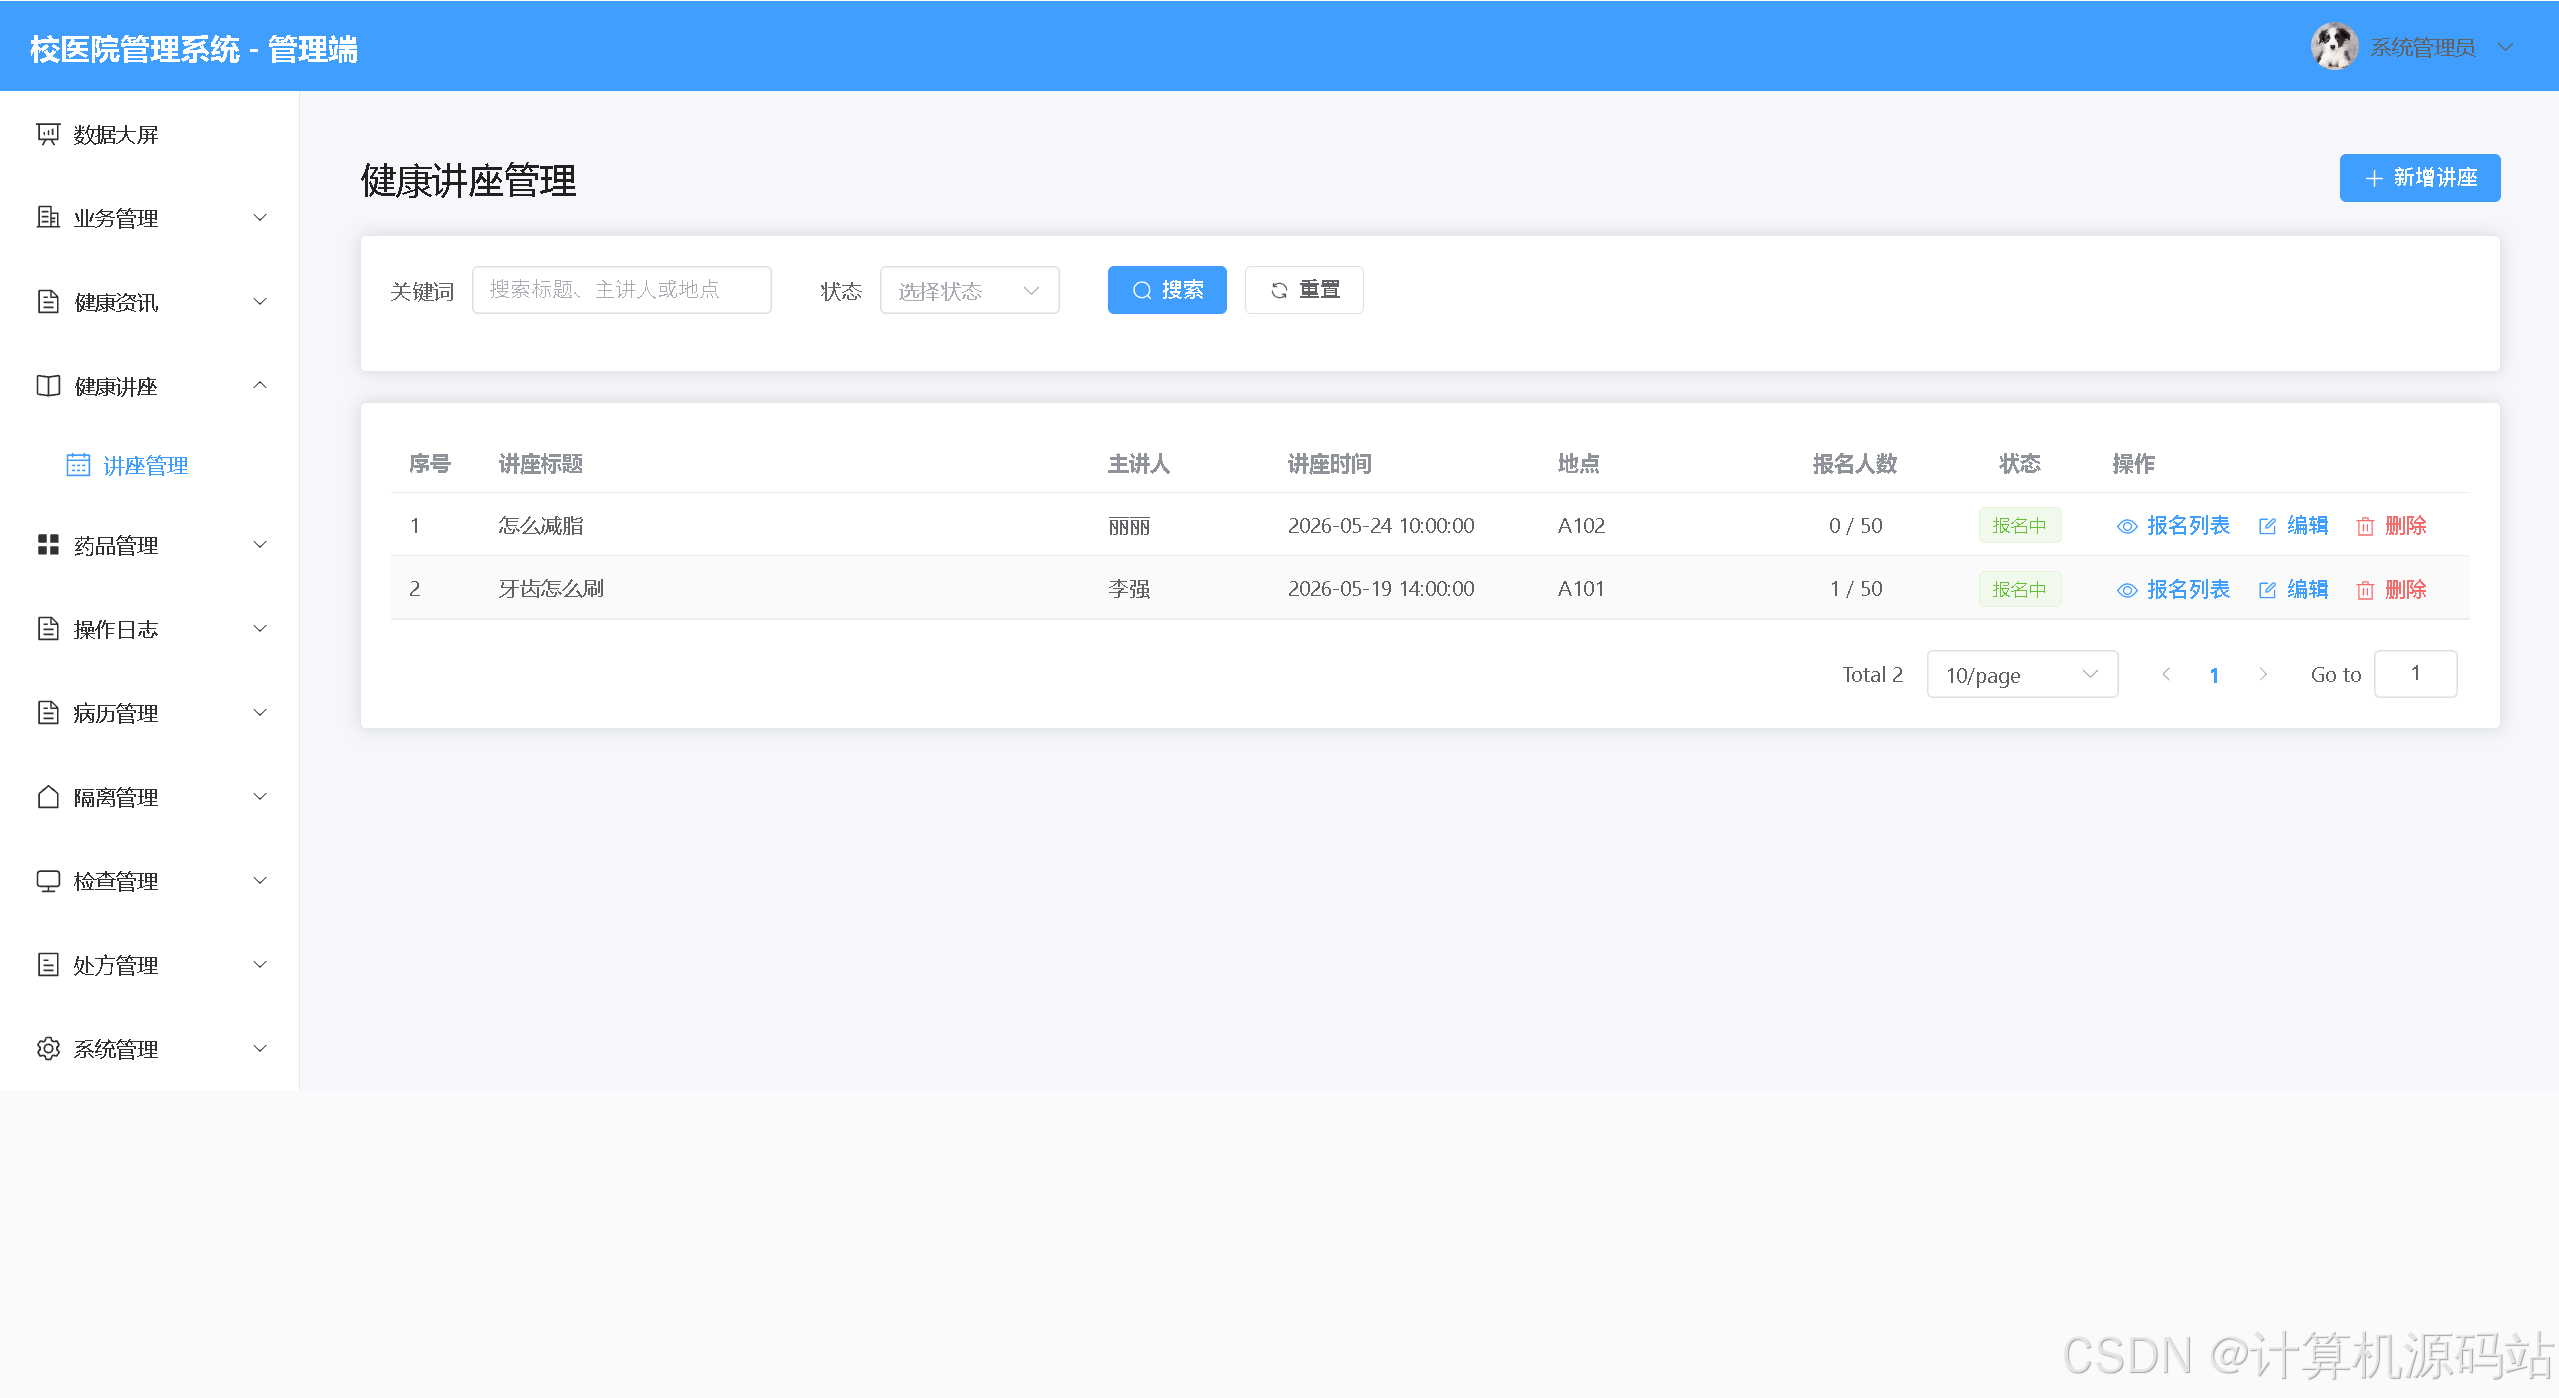
Task: Select page 1 in pagination
Action: (2214, 675)
